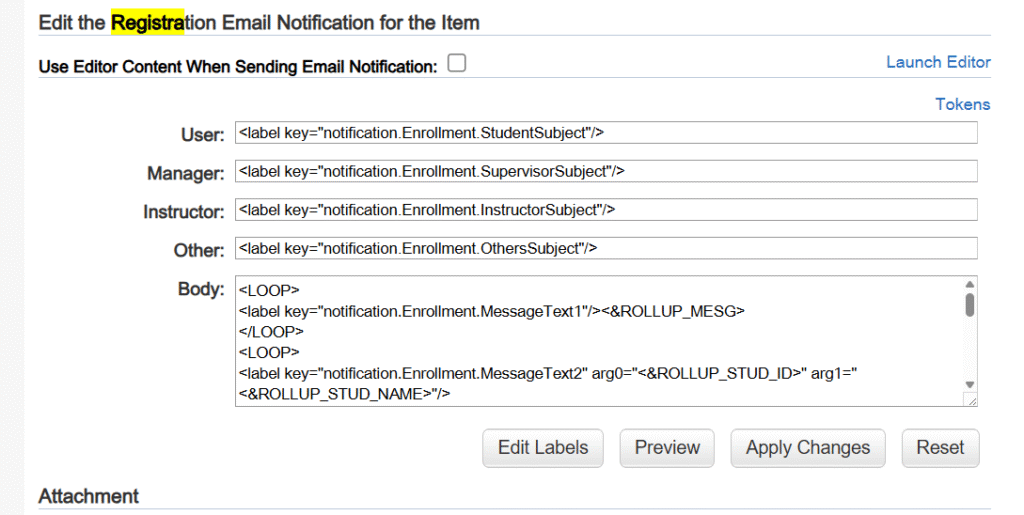Screen dimensions: 1024x515
Task: Click the Attachment section heading
Action: [88, 496]
